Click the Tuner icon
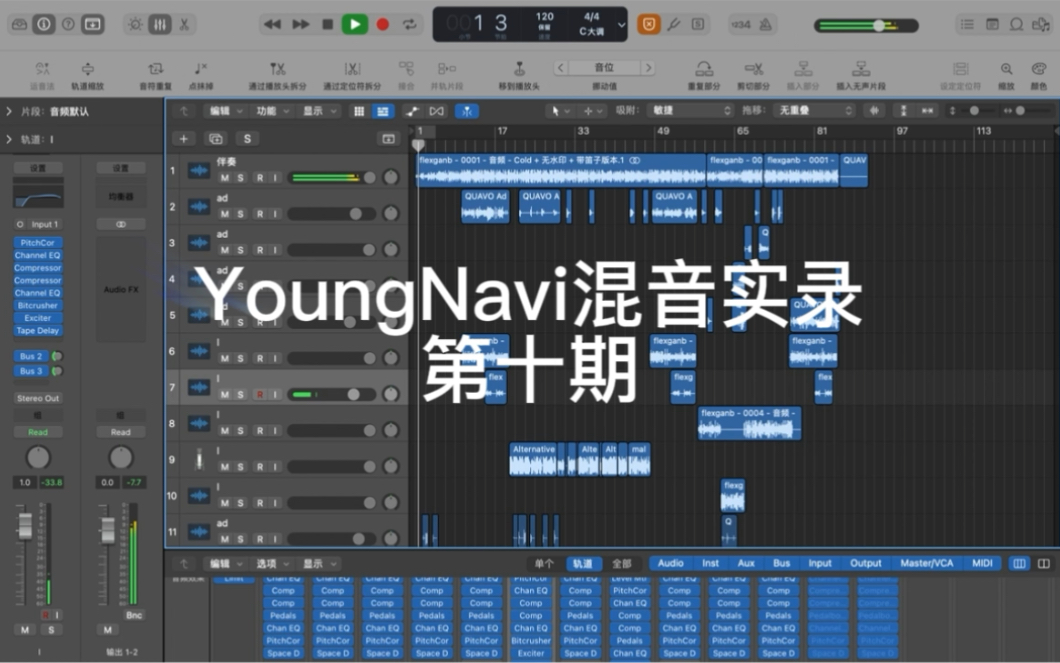This screenshot has width=1060, height=663. coord(673,24)
